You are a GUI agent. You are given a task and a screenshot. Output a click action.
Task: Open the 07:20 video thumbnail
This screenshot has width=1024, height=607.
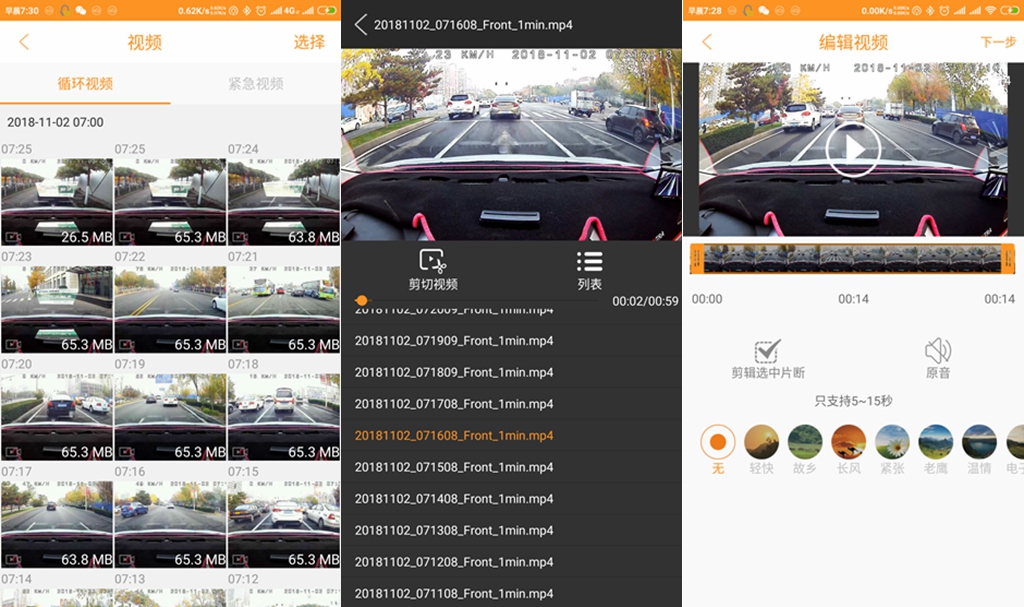57,417
